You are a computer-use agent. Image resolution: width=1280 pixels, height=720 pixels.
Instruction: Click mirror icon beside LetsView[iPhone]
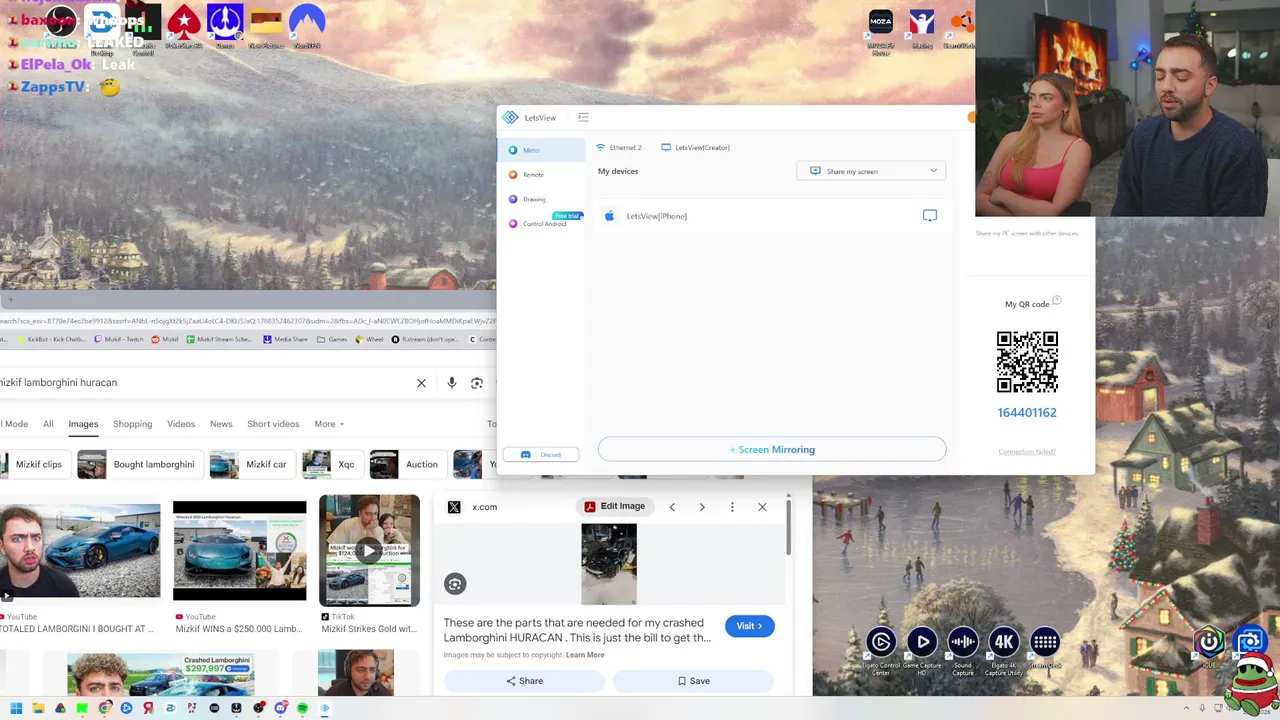pyautogui.click(x=930, y=216)
